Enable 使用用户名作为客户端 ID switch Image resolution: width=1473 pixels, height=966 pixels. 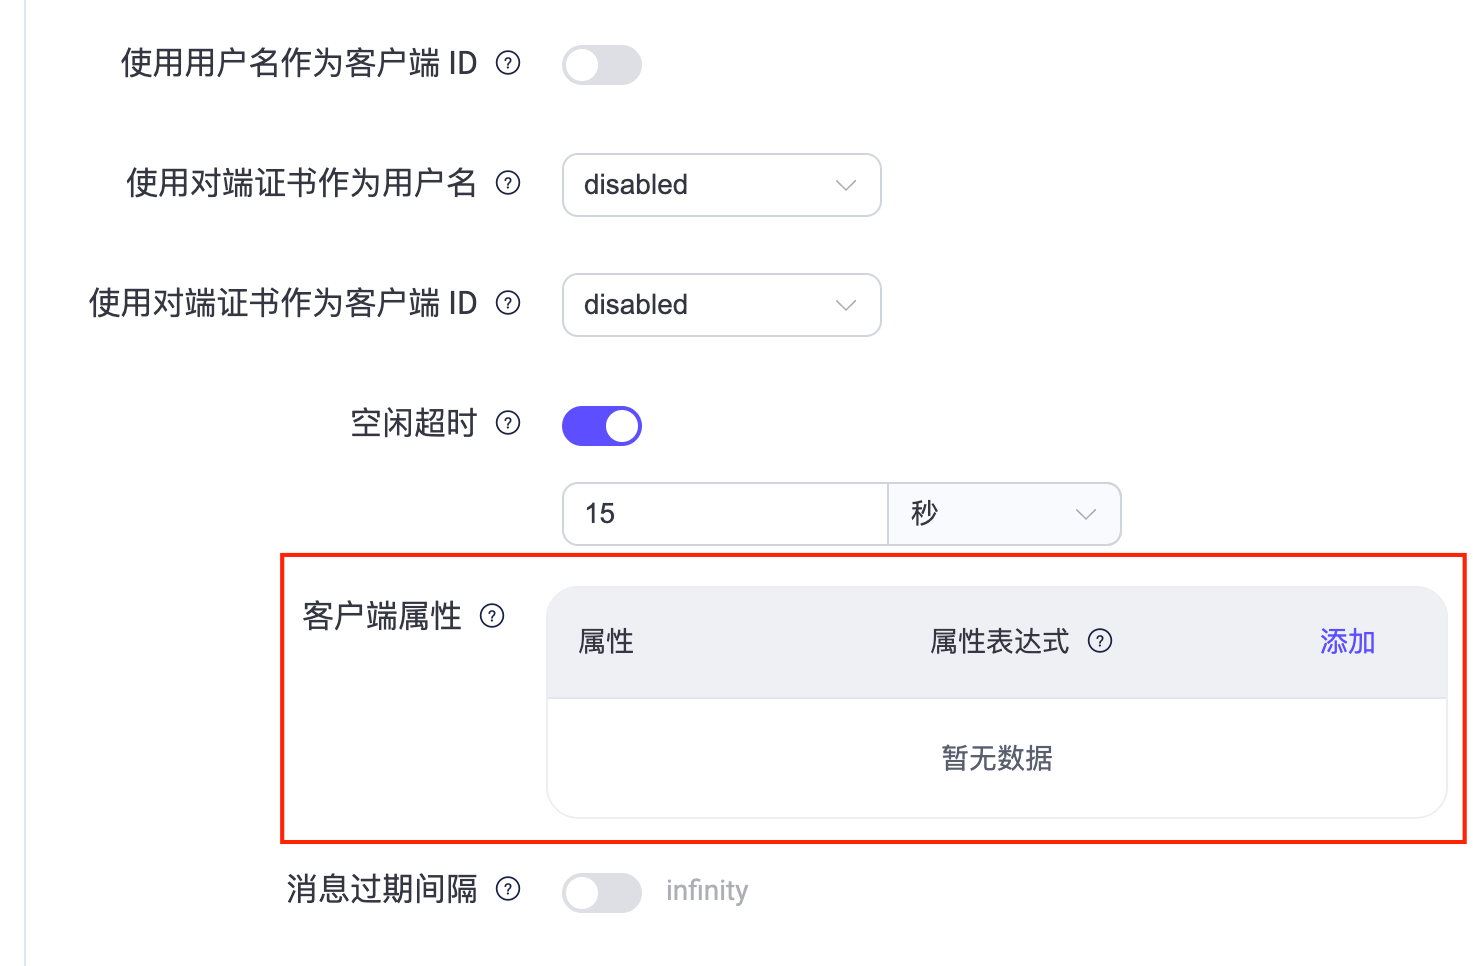coord(601,64)
